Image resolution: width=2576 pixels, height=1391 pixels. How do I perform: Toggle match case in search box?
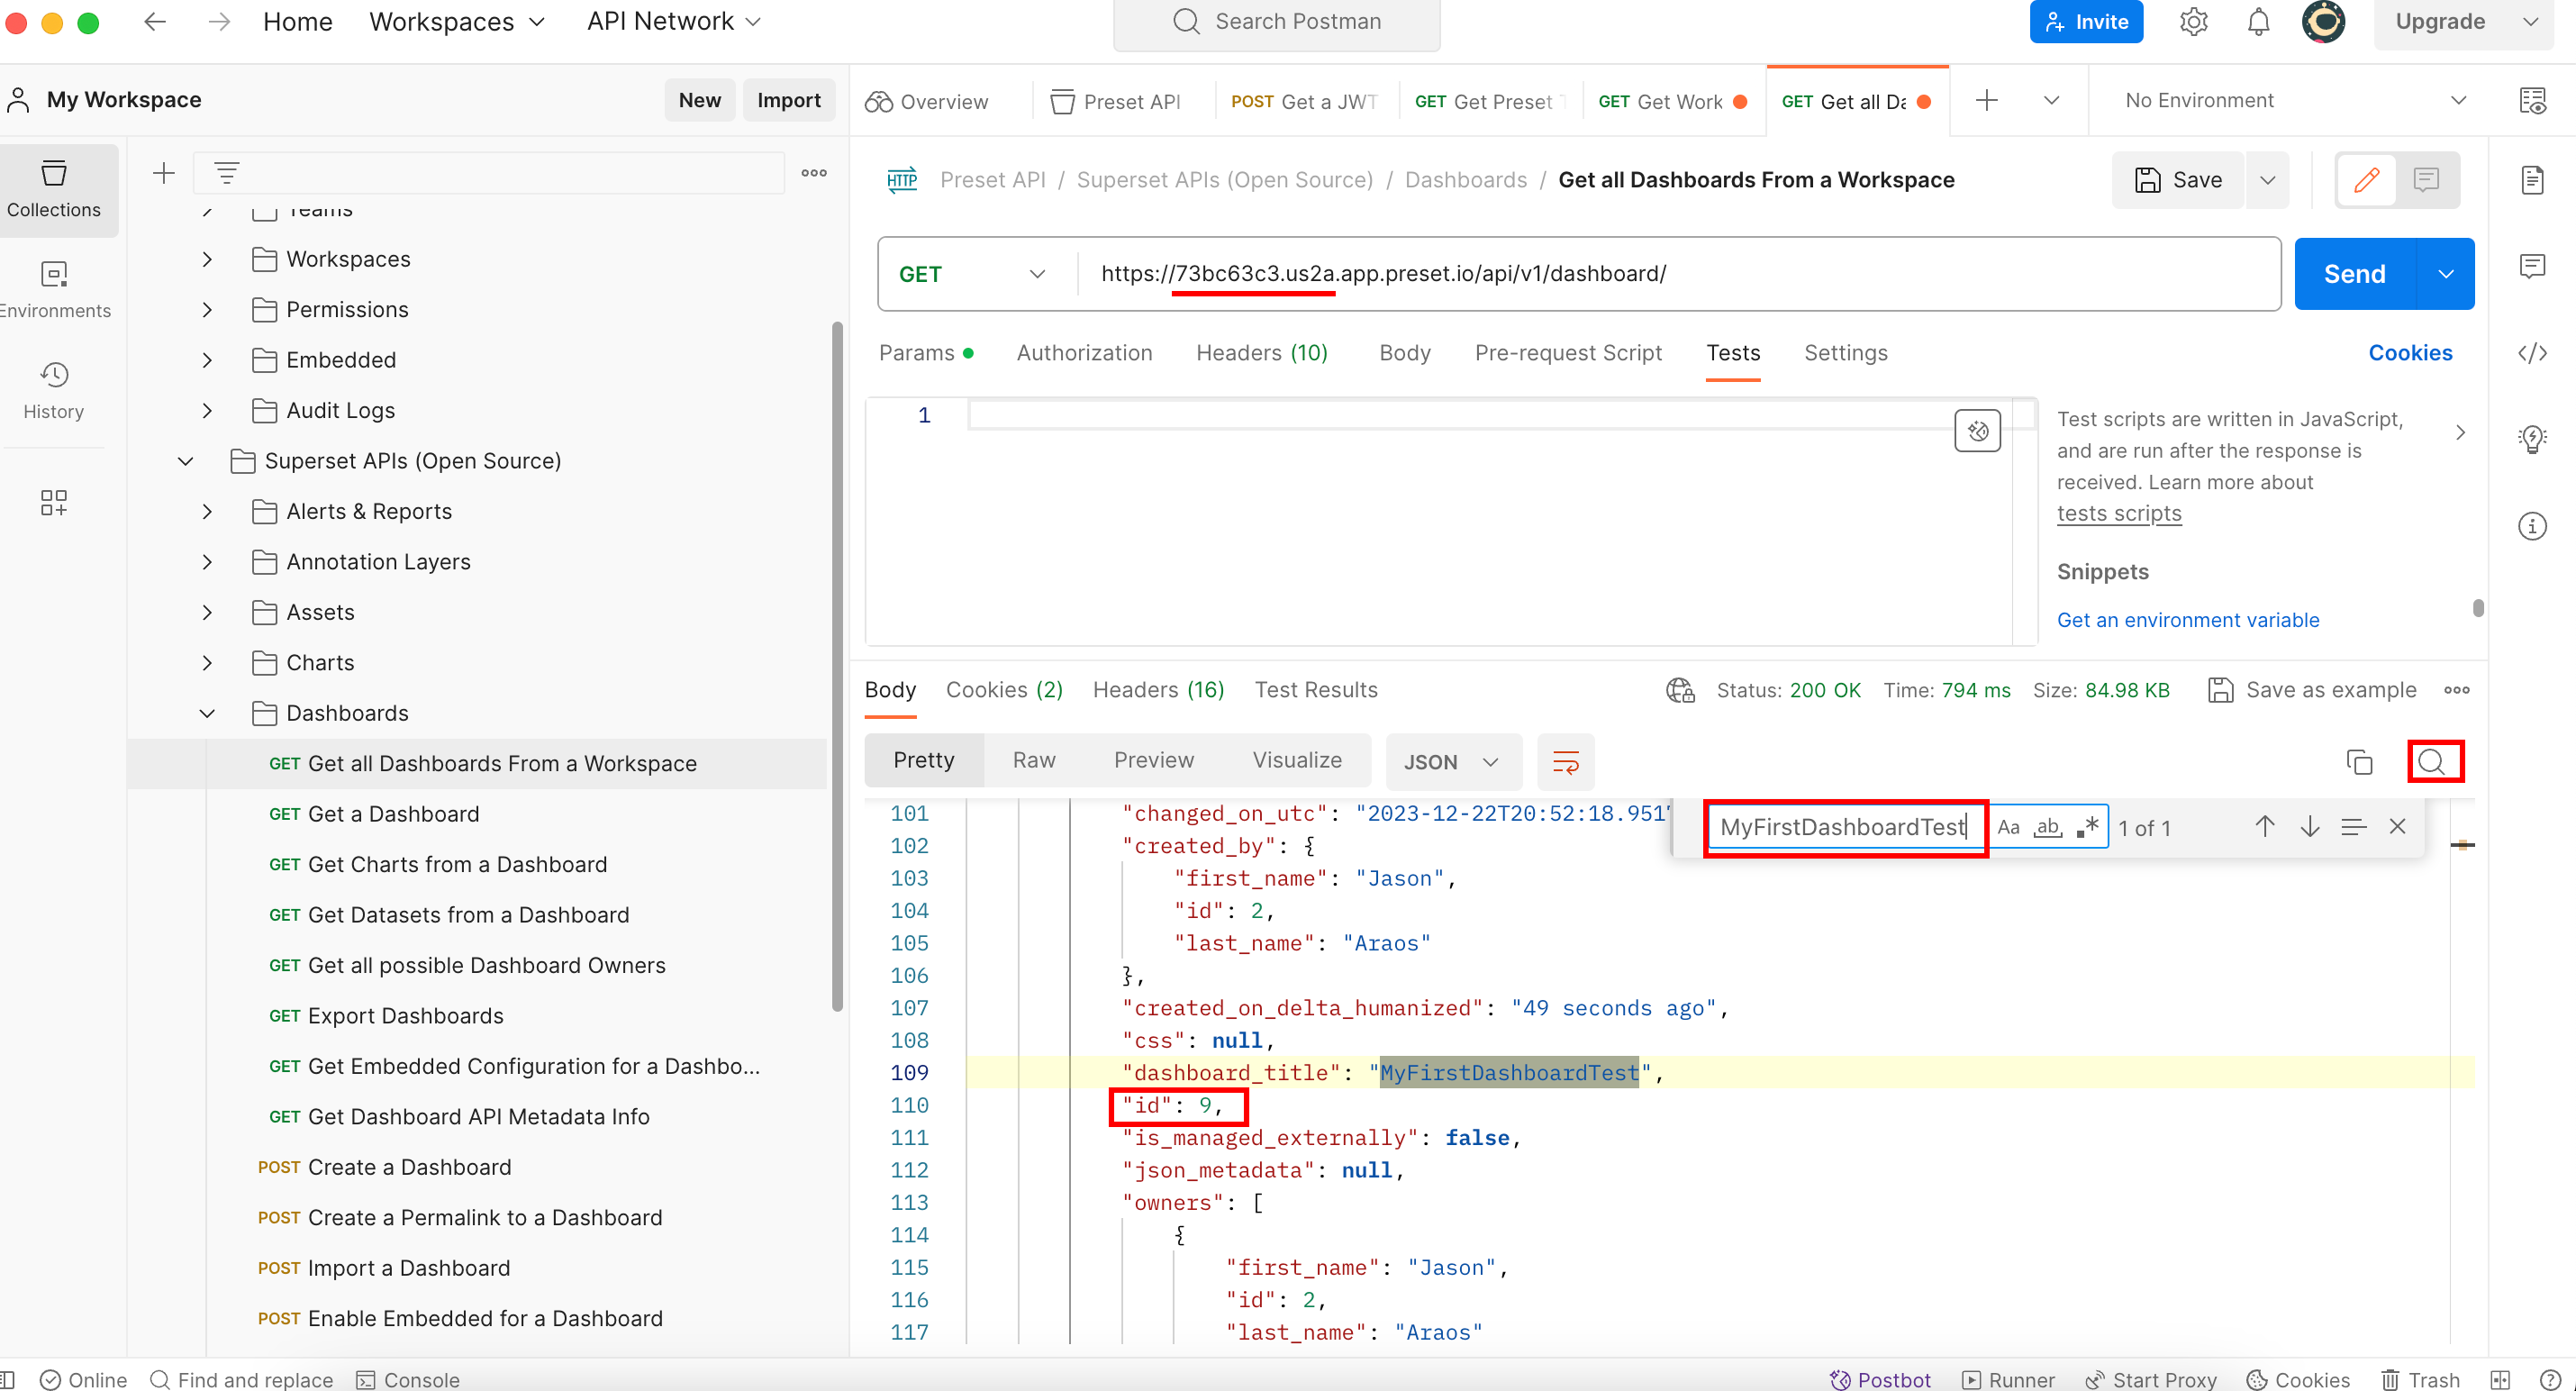click(x=2008, y=827)
